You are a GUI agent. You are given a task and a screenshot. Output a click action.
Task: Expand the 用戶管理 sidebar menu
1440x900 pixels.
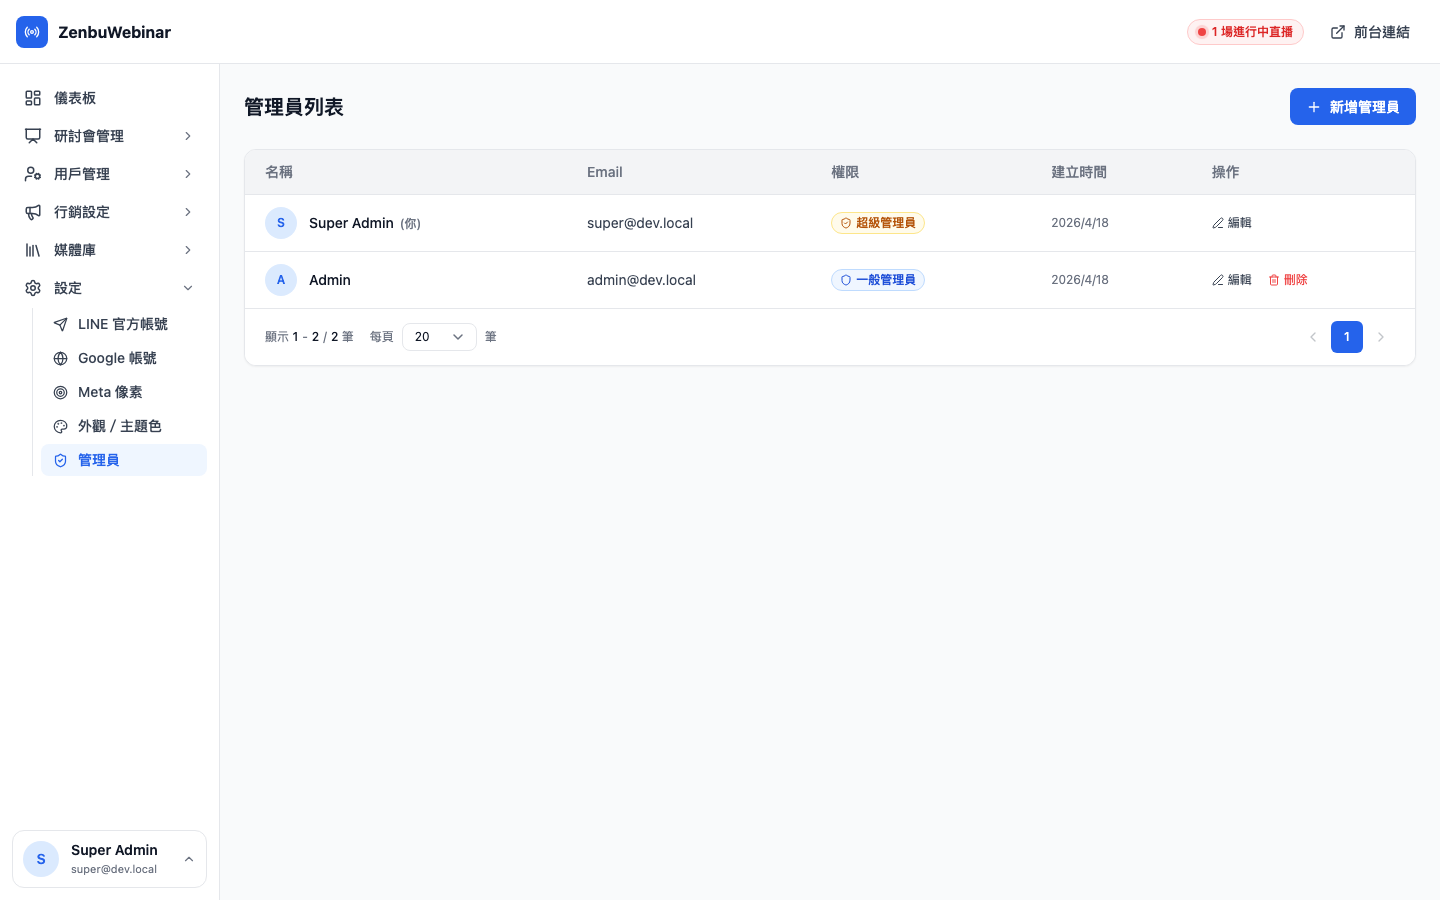(109, 174)
